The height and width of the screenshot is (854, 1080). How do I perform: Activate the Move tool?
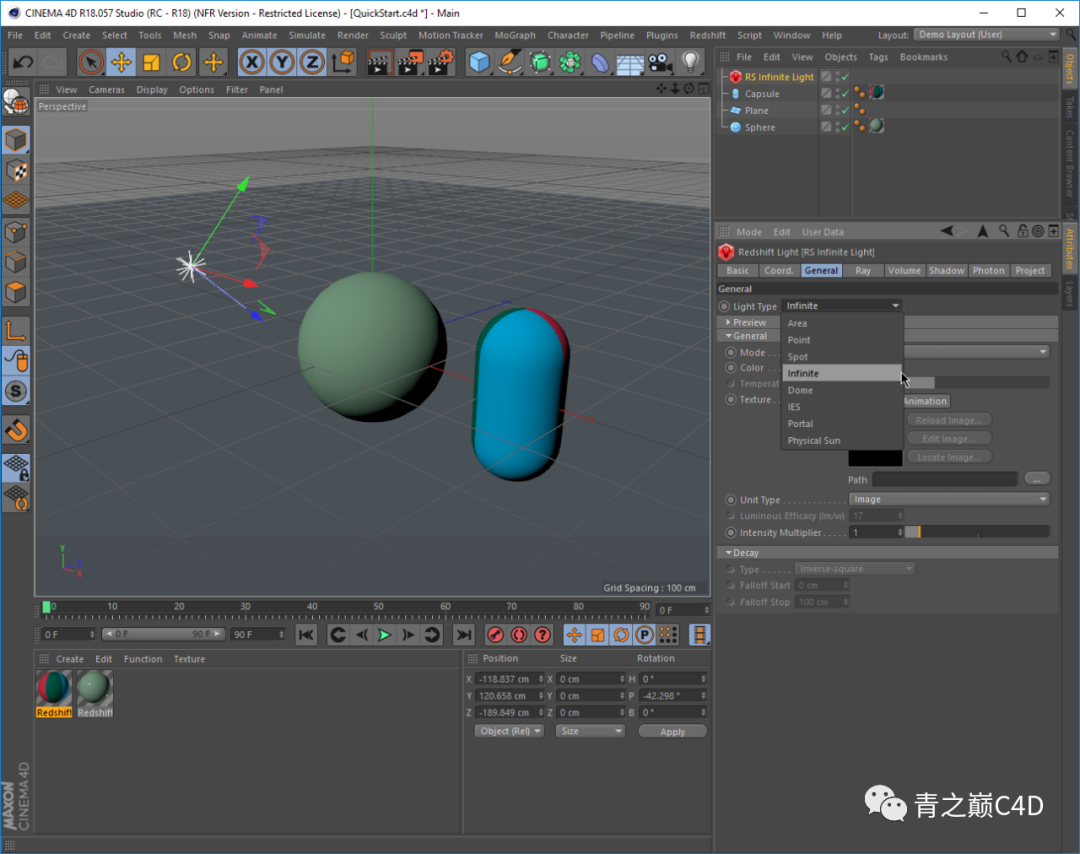pyautogui.click(x=121, y=63)
